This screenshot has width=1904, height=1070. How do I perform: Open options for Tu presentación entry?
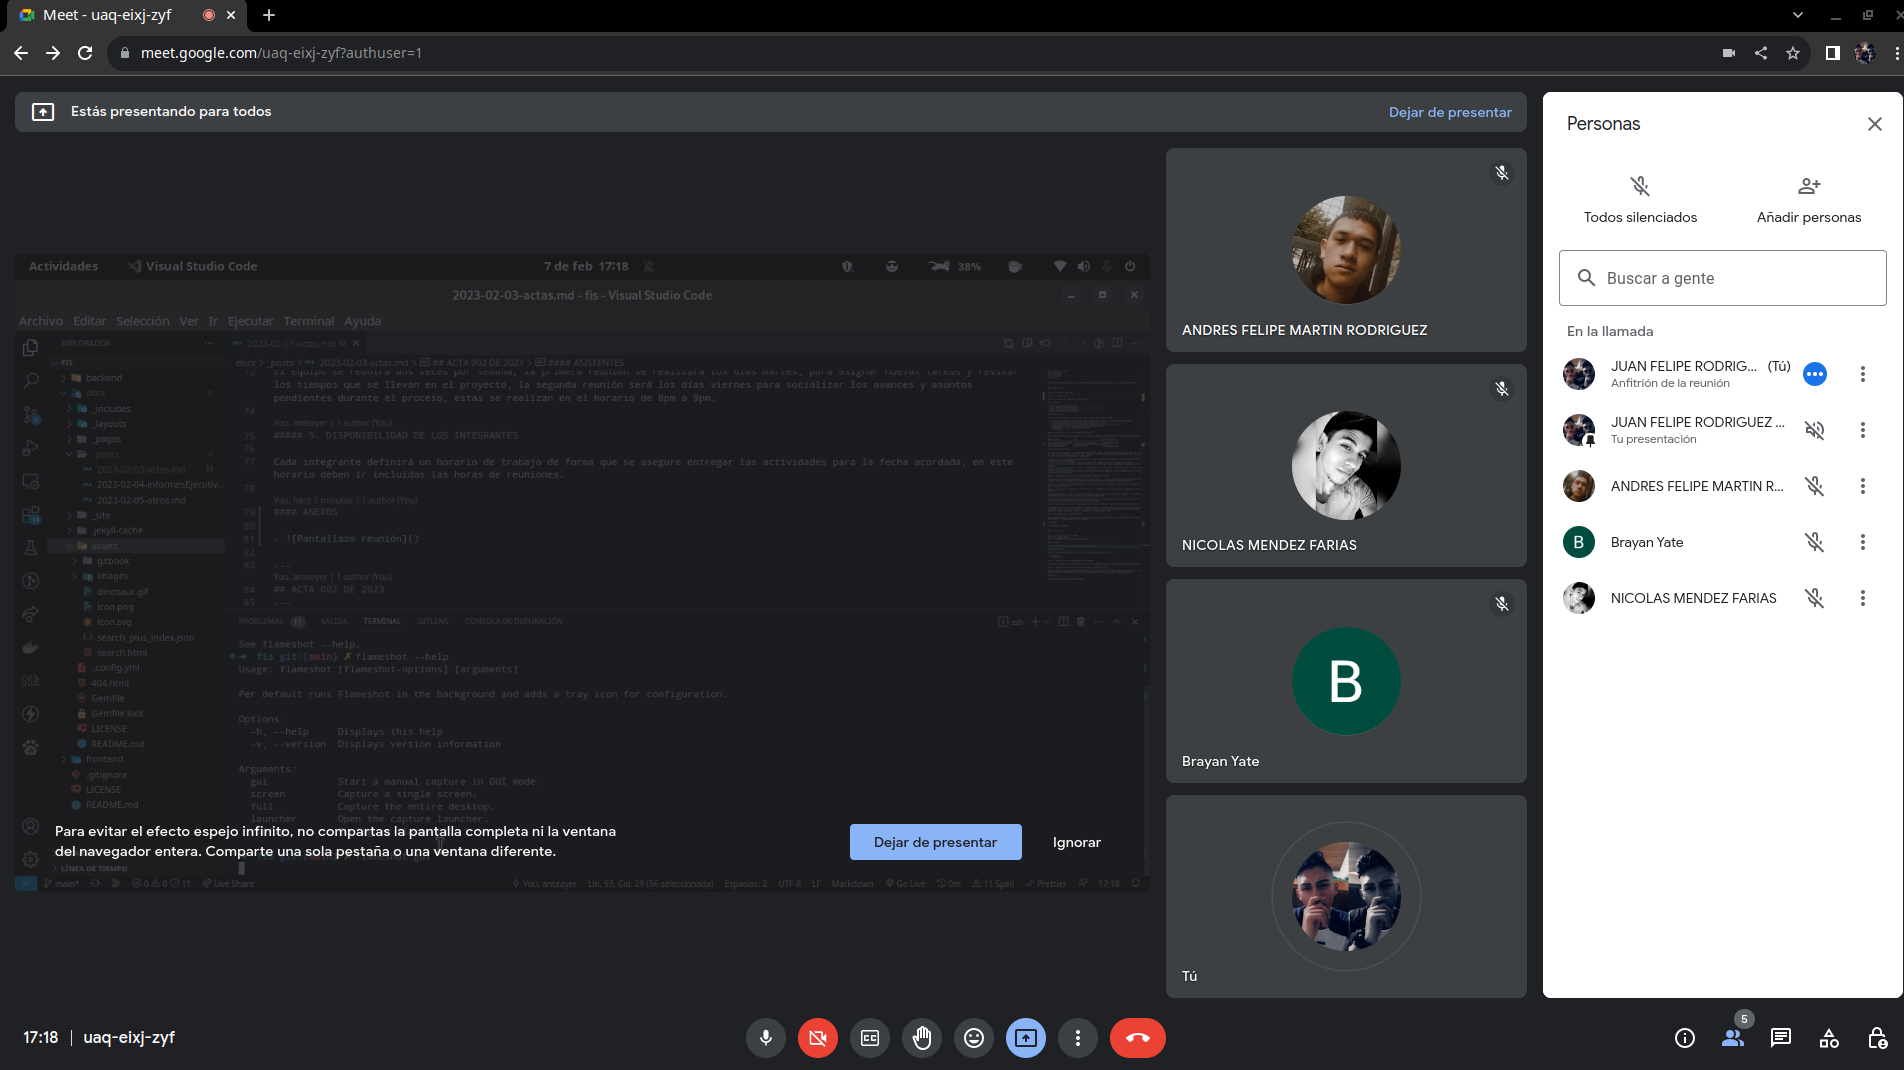(x=1863, y=430)
